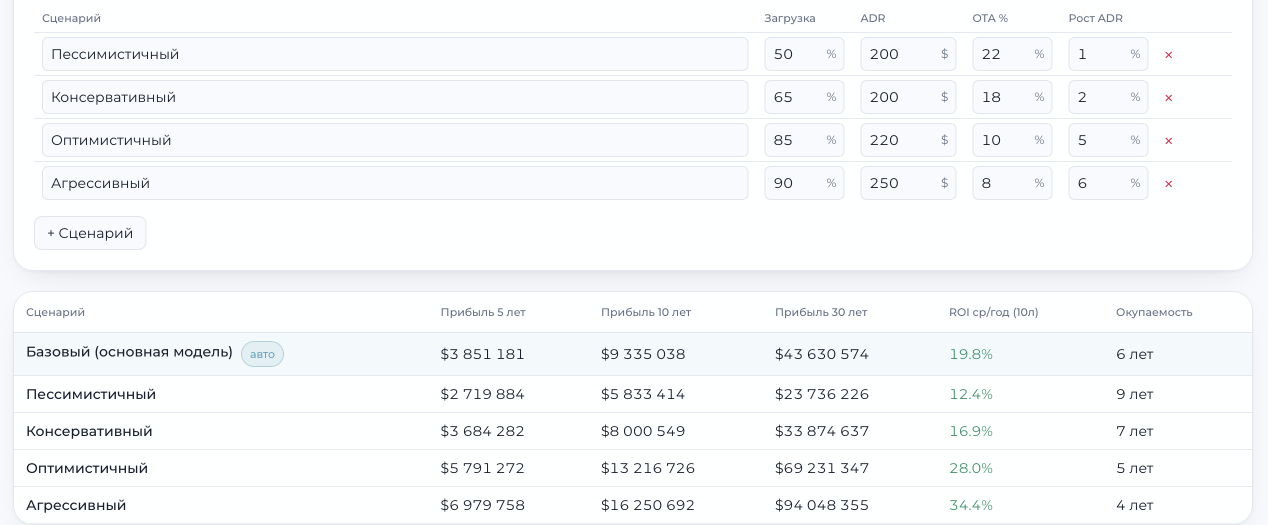Select the Окупаемость column header
The height and width of the screenshot is (525, 1268).
point(1154,312)
